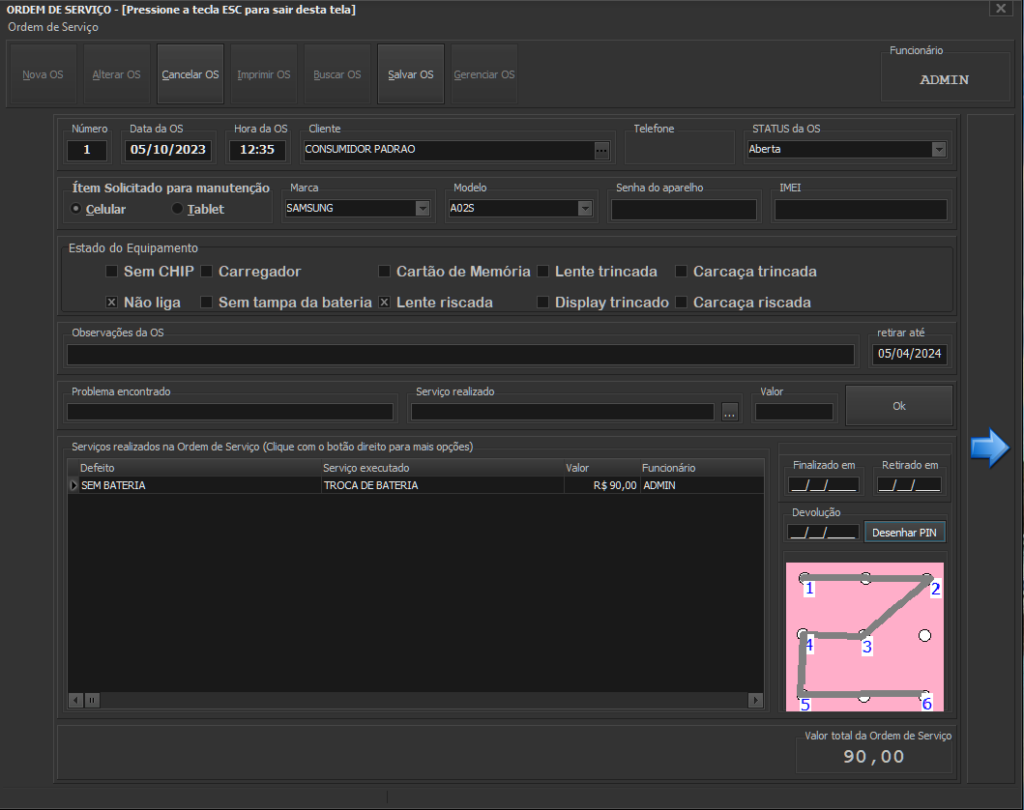Viewport: 1024px width, 810px height.
Task: Click pattern dot number 3
Action: [863, 635]
